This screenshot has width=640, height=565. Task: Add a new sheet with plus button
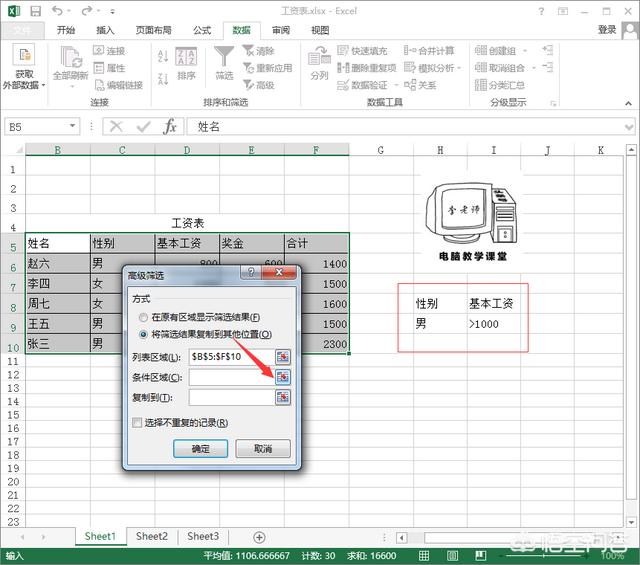pos(259,537)
